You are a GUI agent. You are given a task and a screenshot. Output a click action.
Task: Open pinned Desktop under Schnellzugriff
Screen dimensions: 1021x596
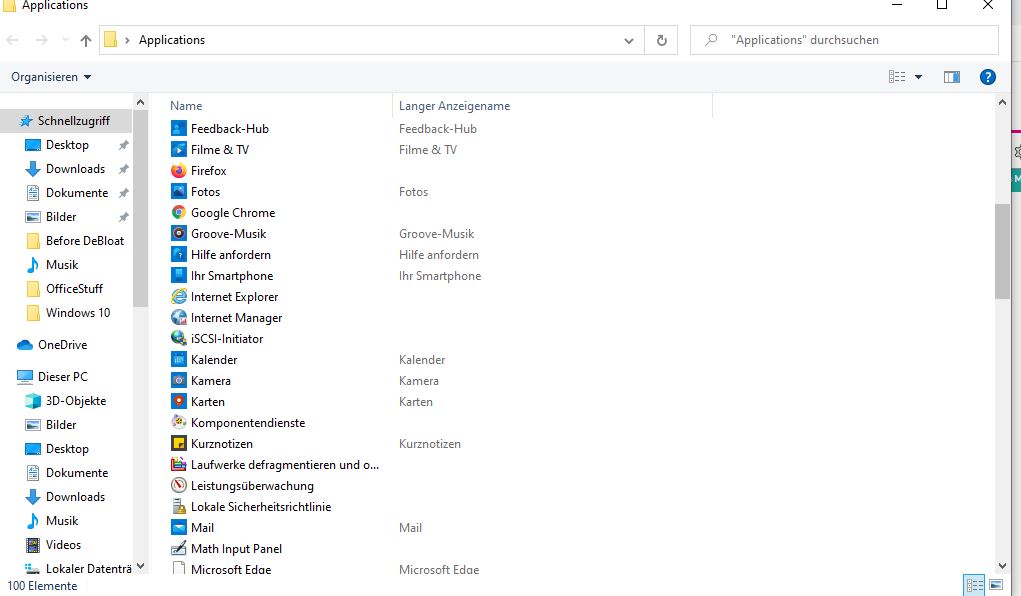pyautogui.click(x=66, y=145)
